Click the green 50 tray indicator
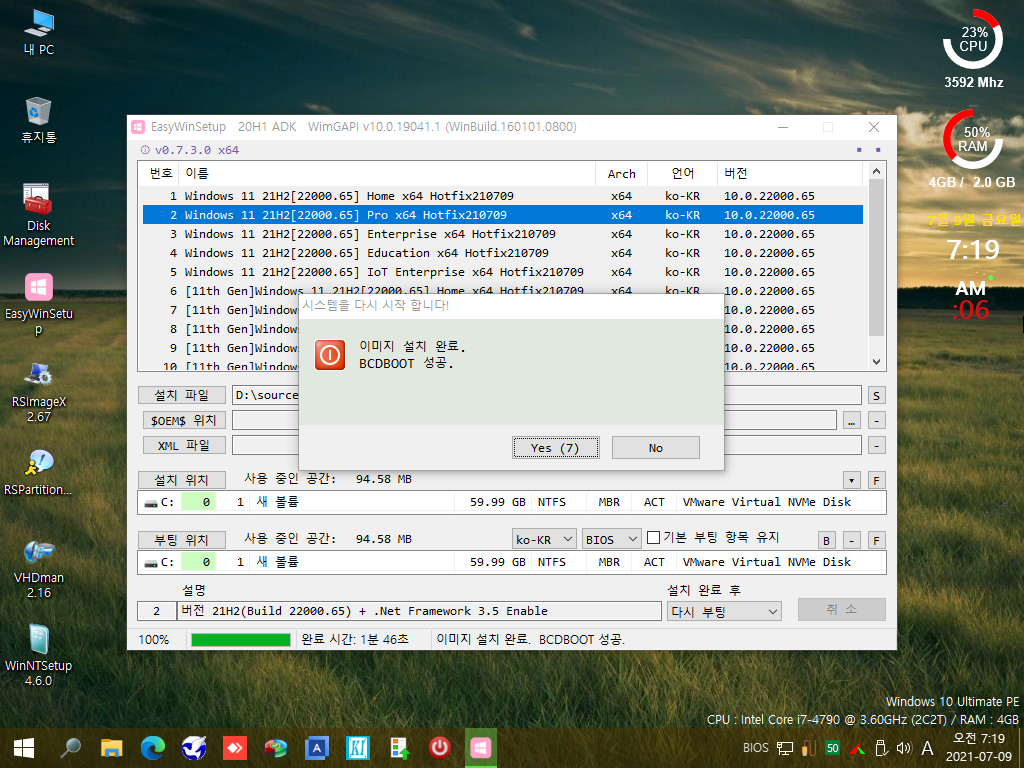1024x768 pixels. [832, 748]
